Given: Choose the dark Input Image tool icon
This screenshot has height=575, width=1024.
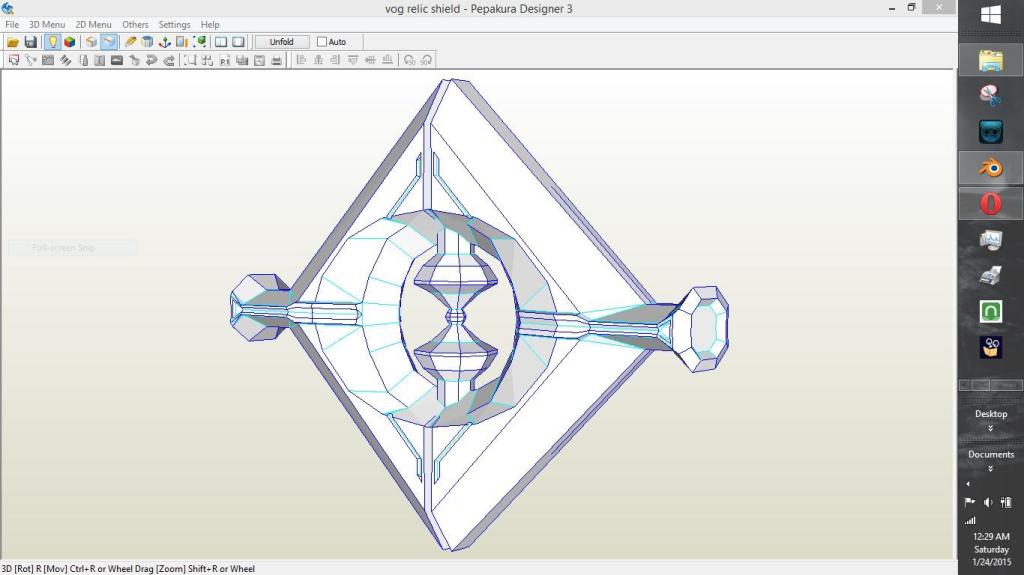Looking at the screenshot, I should click(117, 60).
